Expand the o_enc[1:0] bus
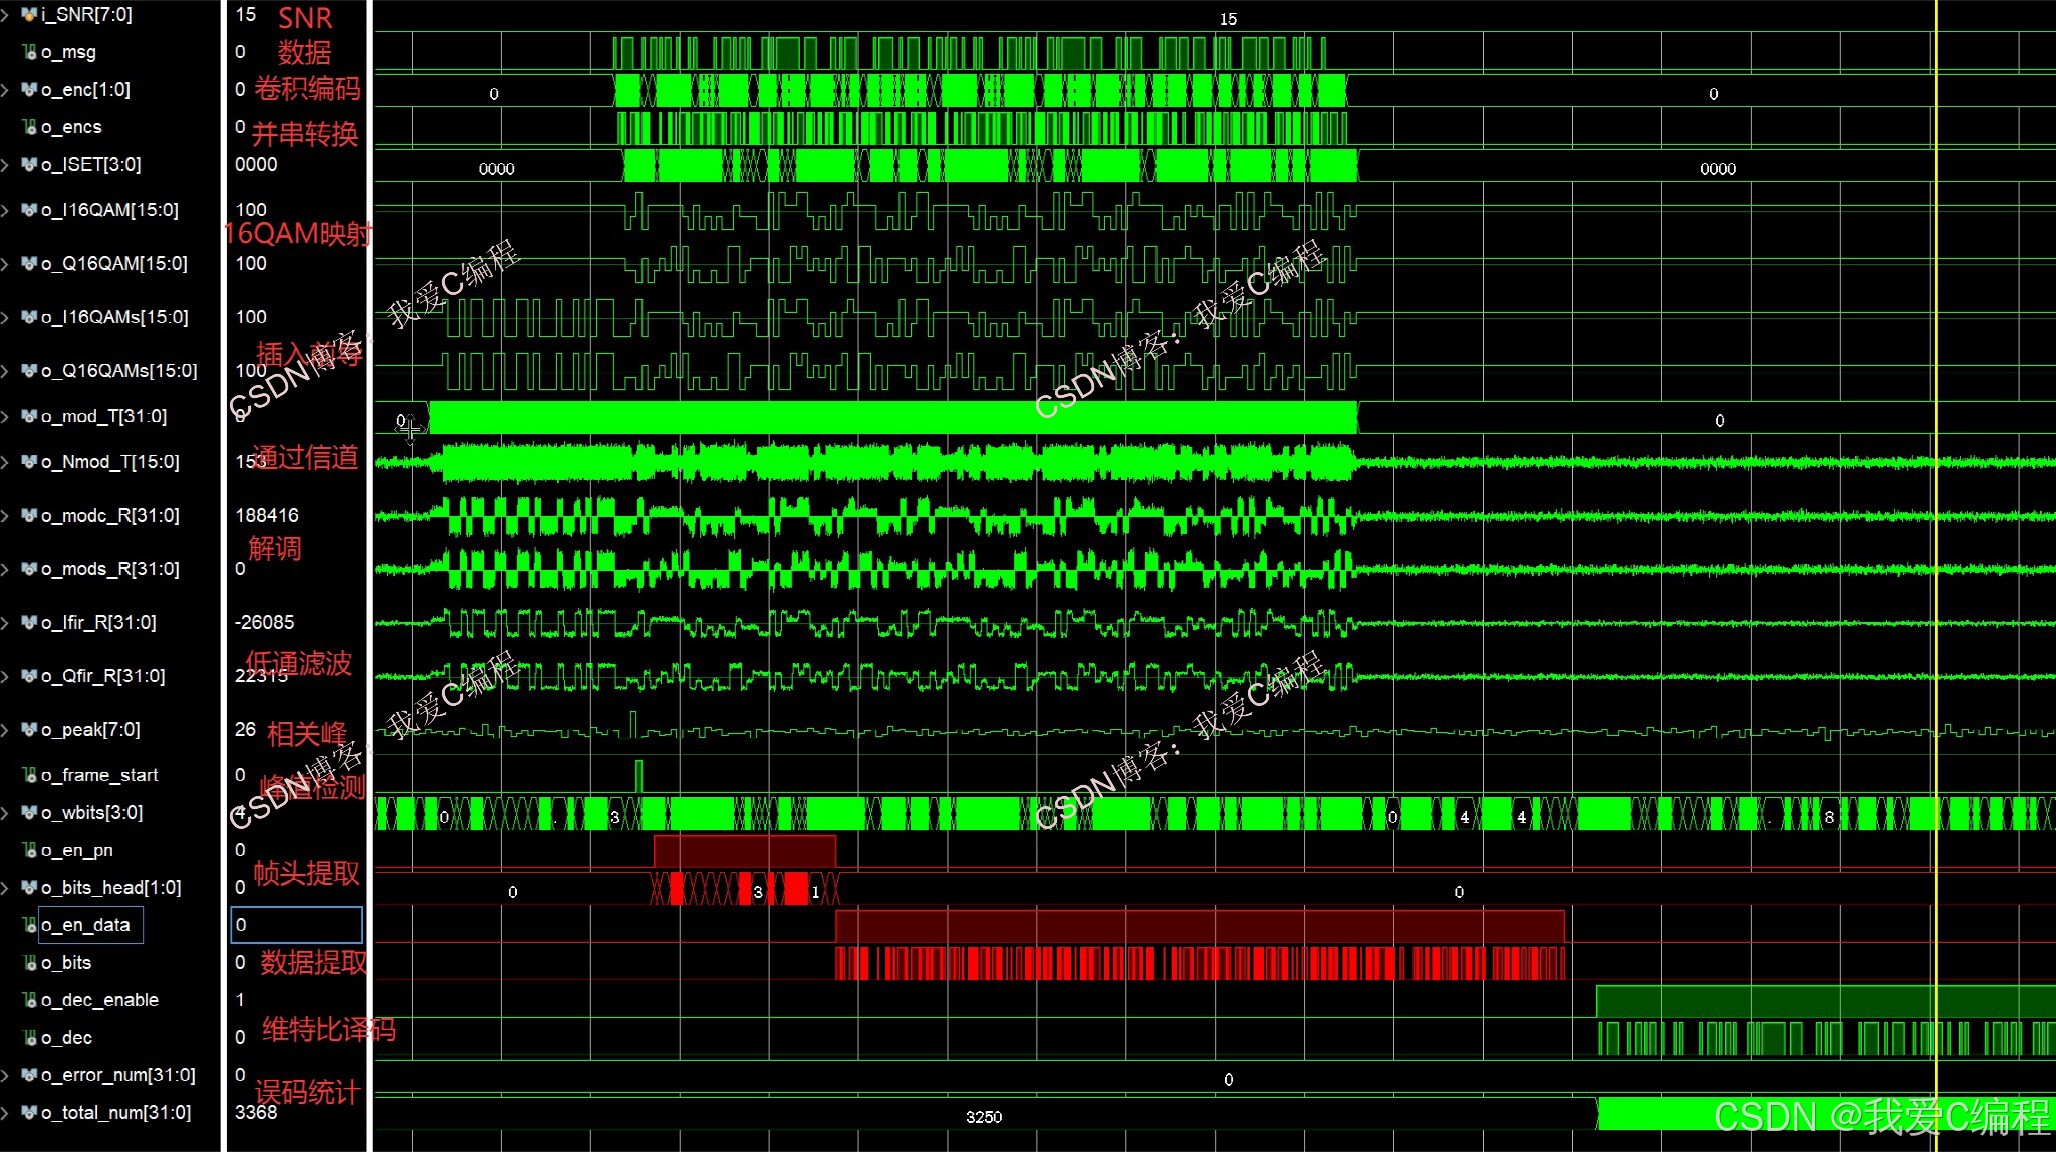This screenshot has width=2056, height=1152. click(6, 90)
